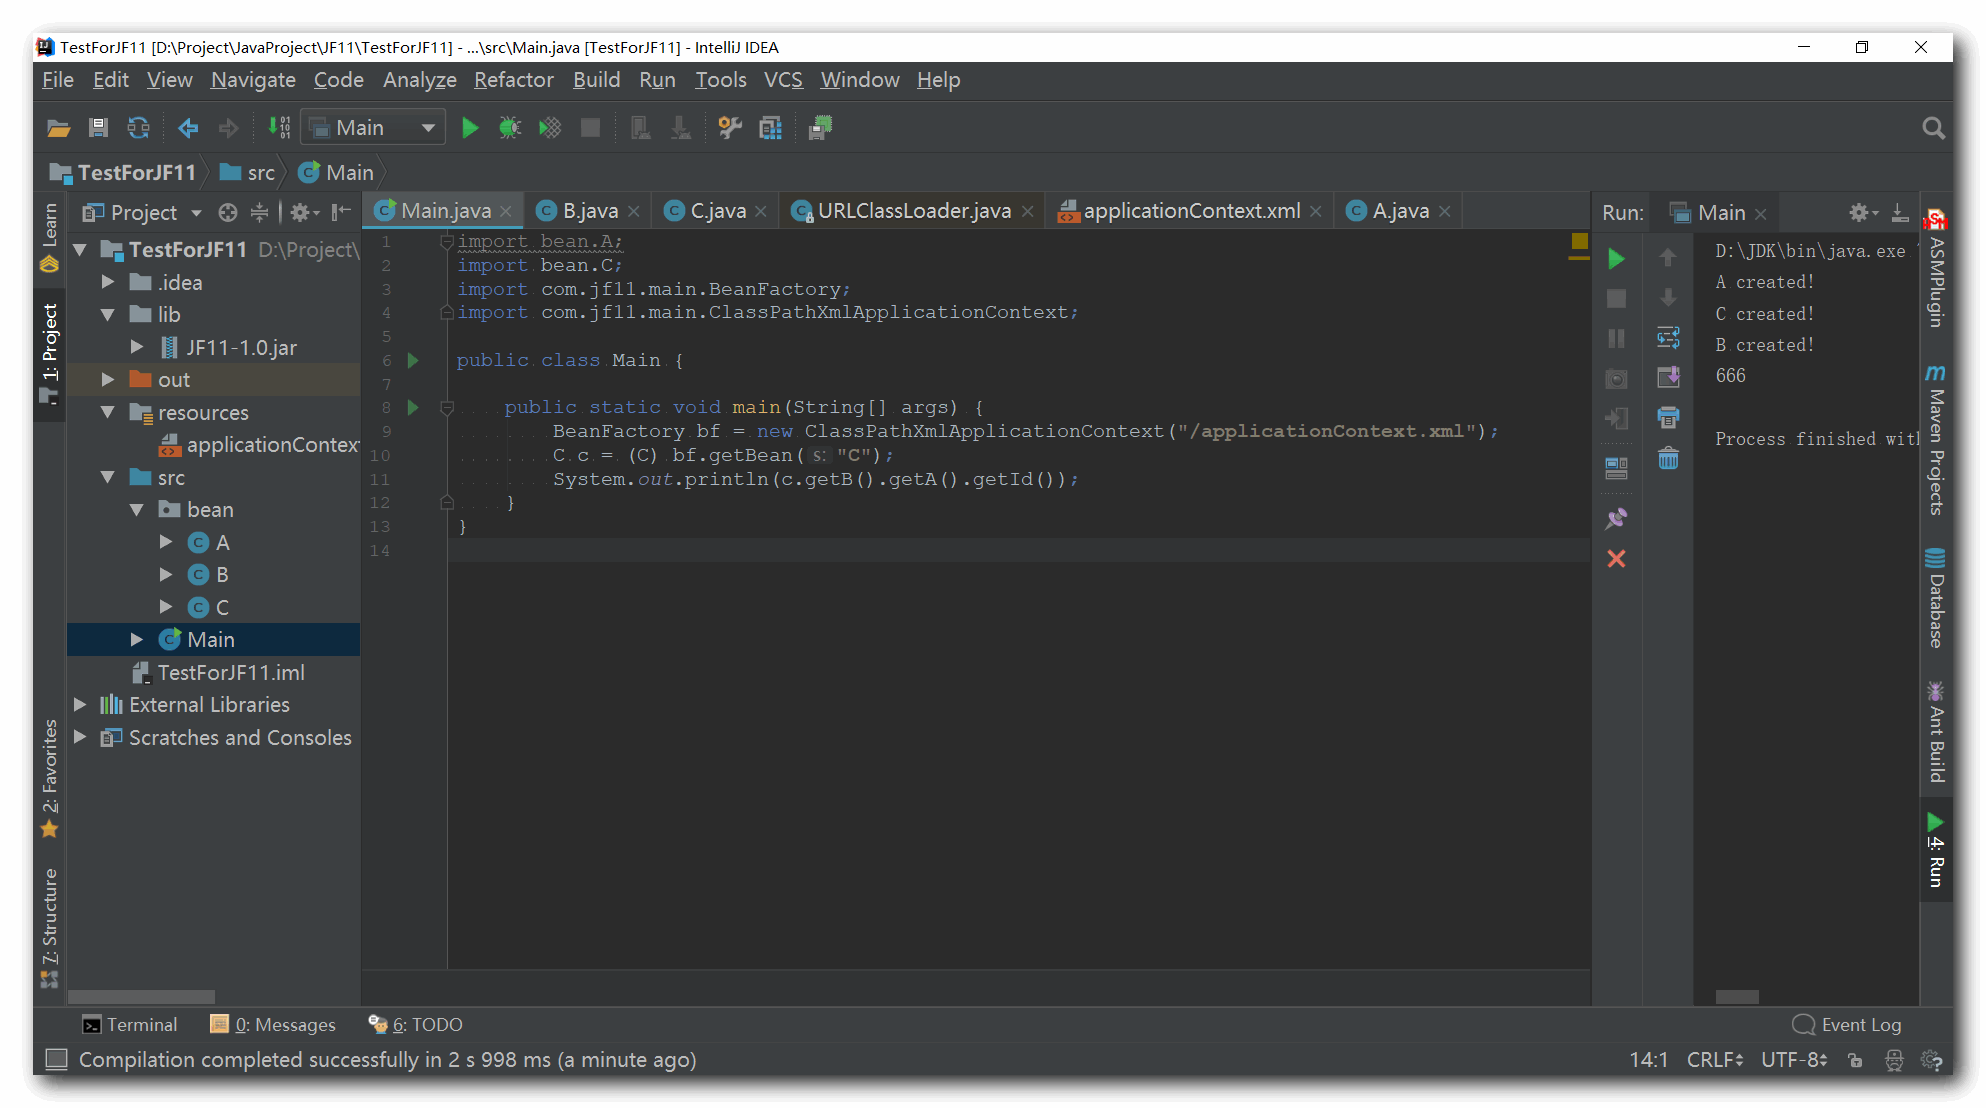Viewport: 1986px width, 1108px height.
Task: Click Scroll to end icon in Run console
Action: pos(1668,377)
